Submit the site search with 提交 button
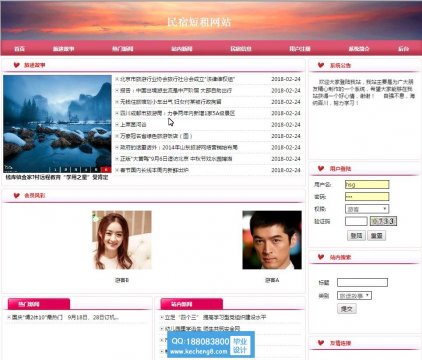 coord(347,309)
